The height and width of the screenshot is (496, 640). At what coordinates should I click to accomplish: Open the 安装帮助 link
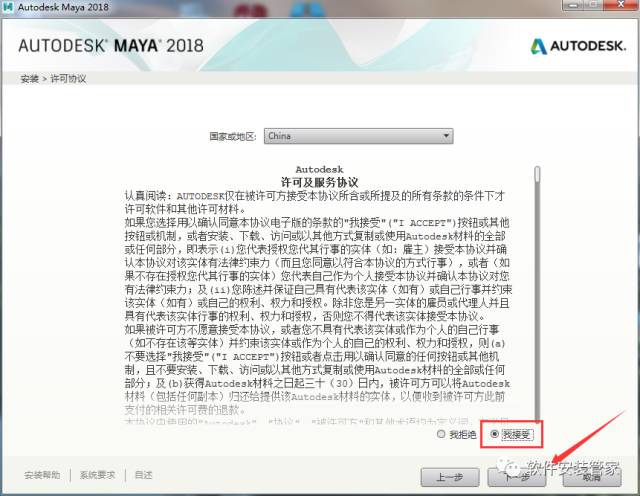click(42, 475)
